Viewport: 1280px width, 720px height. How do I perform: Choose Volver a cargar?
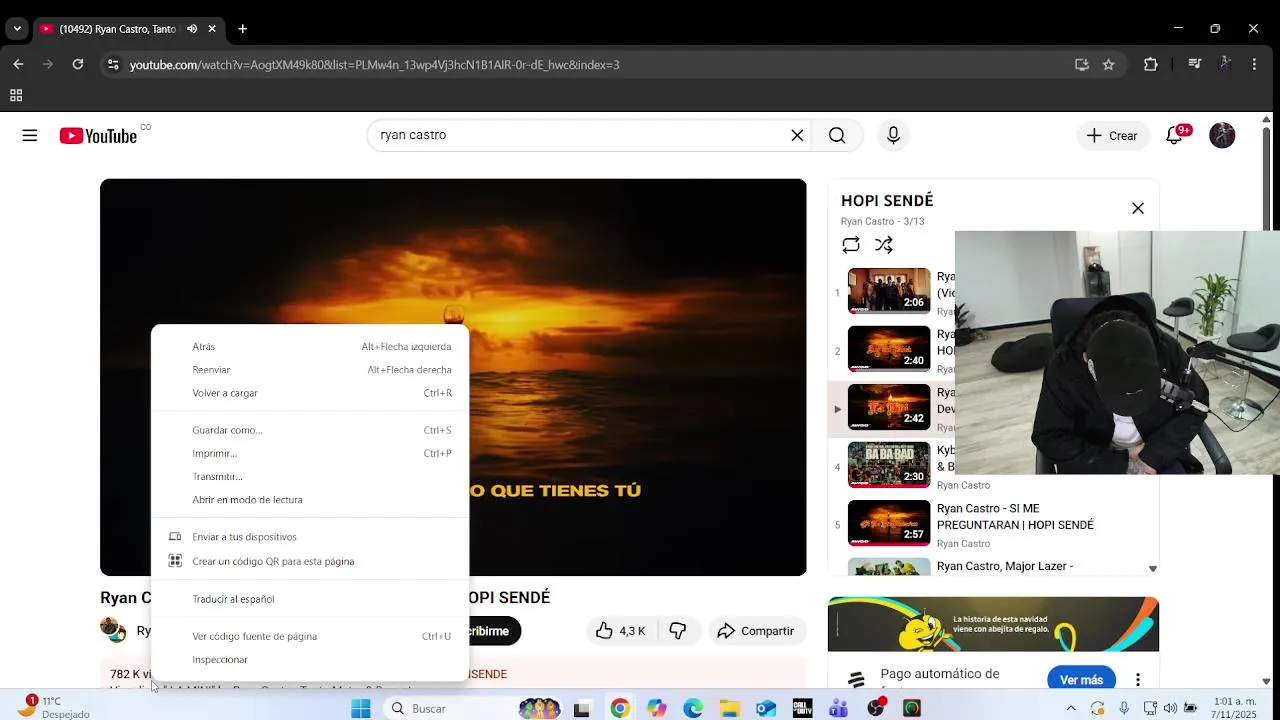[x=310, y=393]
